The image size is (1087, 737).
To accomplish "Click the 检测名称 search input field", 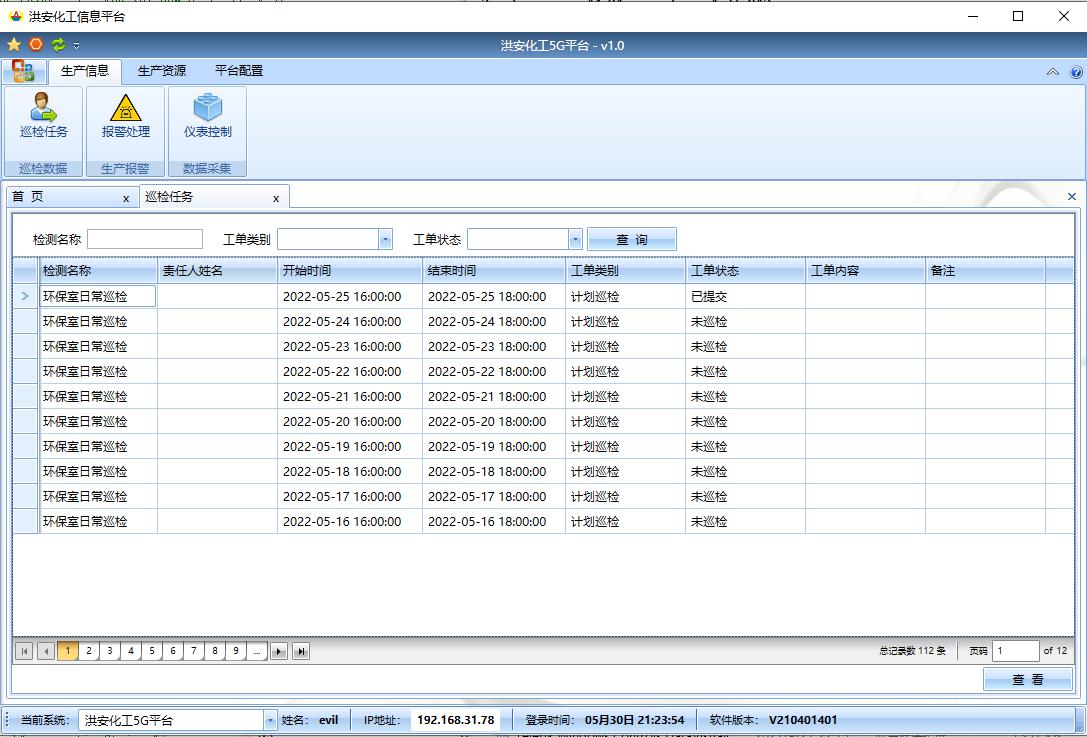I will click(x=145, y=239).
